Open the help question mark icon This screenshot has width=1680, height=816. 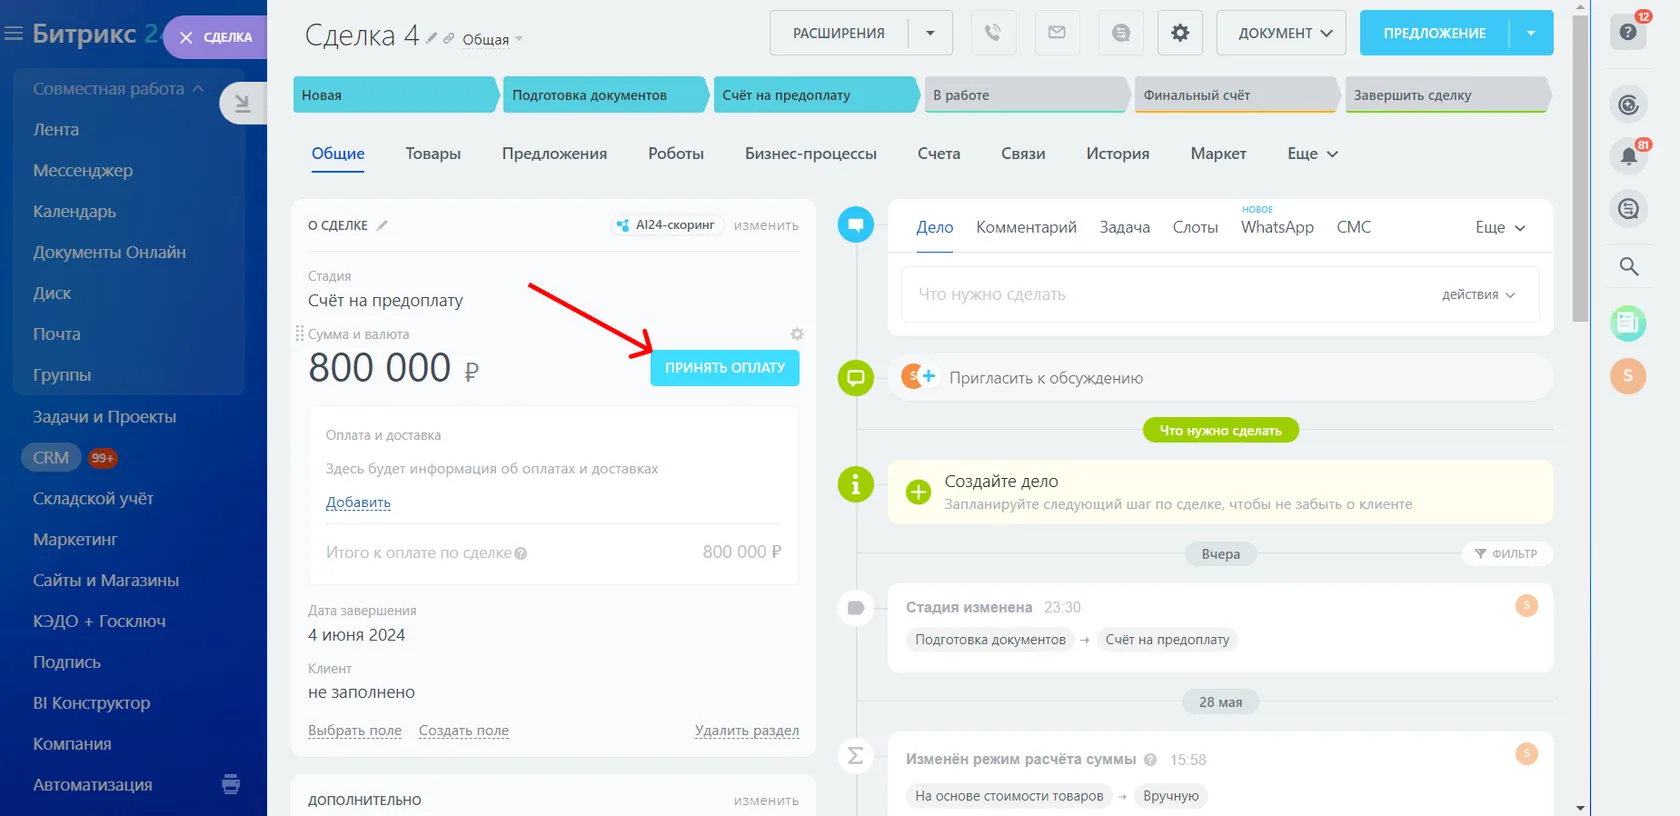click(x=1628, y=32)
